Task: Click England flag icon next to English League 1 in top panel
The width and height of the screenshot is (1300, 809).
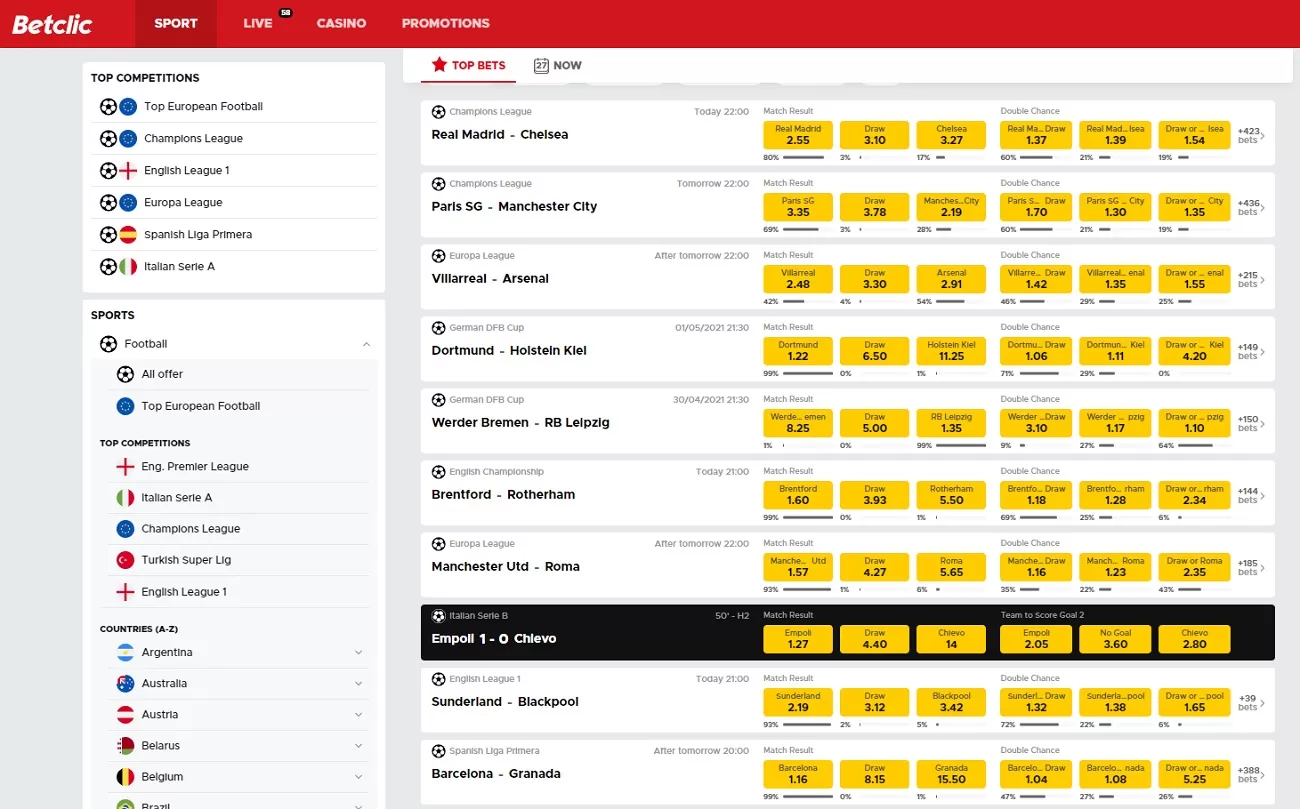Action: (x=128, y=170)
